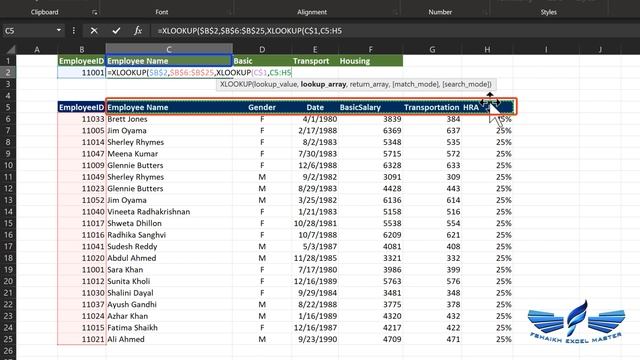Select the Sudesh Reddy name cell
The width and height of the screenshot is (640, 360).
coord(169,247)
